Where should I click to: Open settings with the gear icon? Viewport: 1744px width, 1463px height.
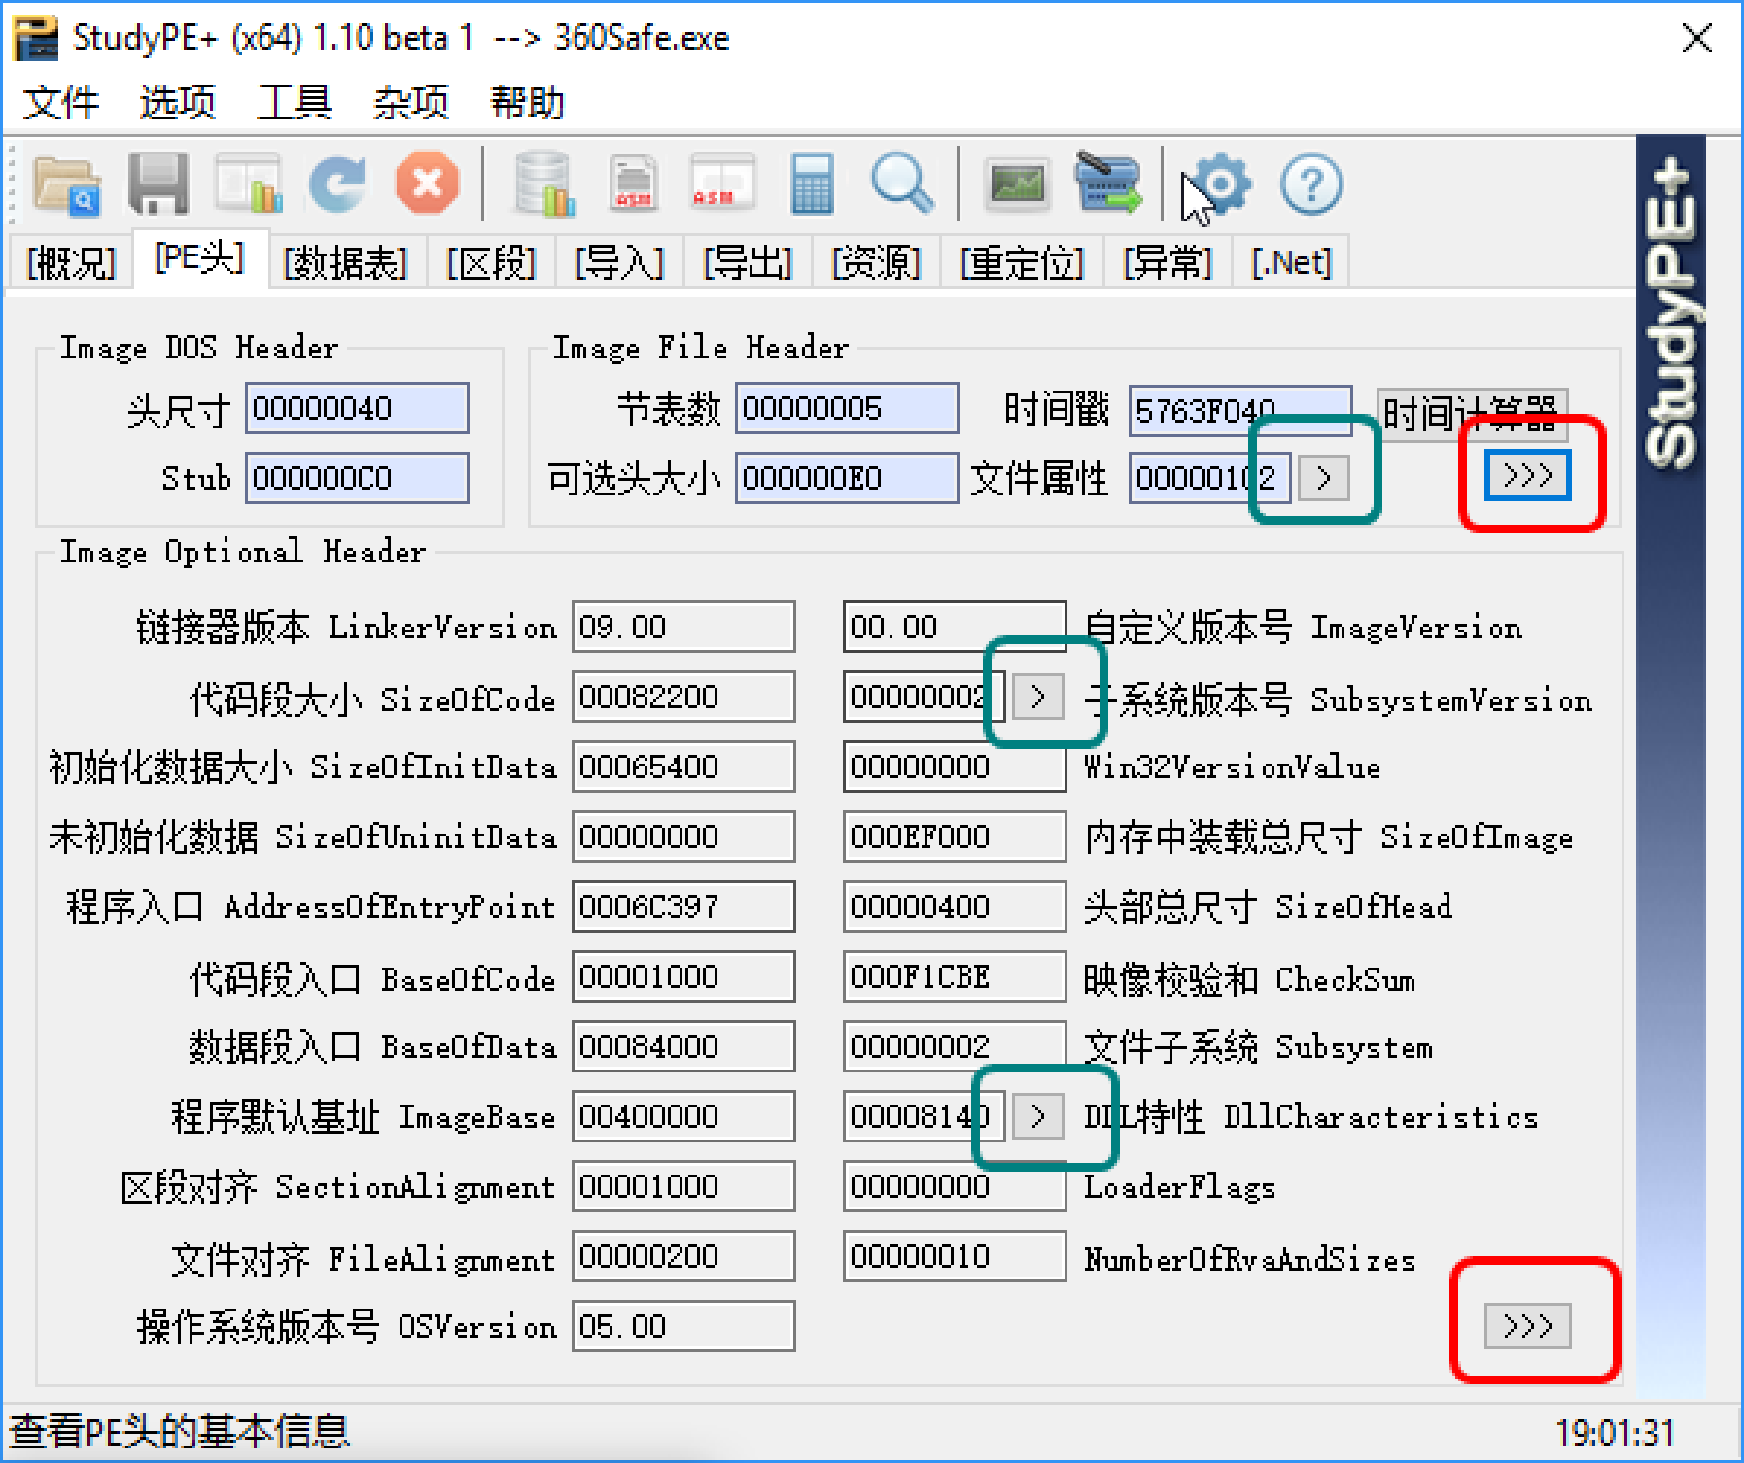(x=1221, y=185)
